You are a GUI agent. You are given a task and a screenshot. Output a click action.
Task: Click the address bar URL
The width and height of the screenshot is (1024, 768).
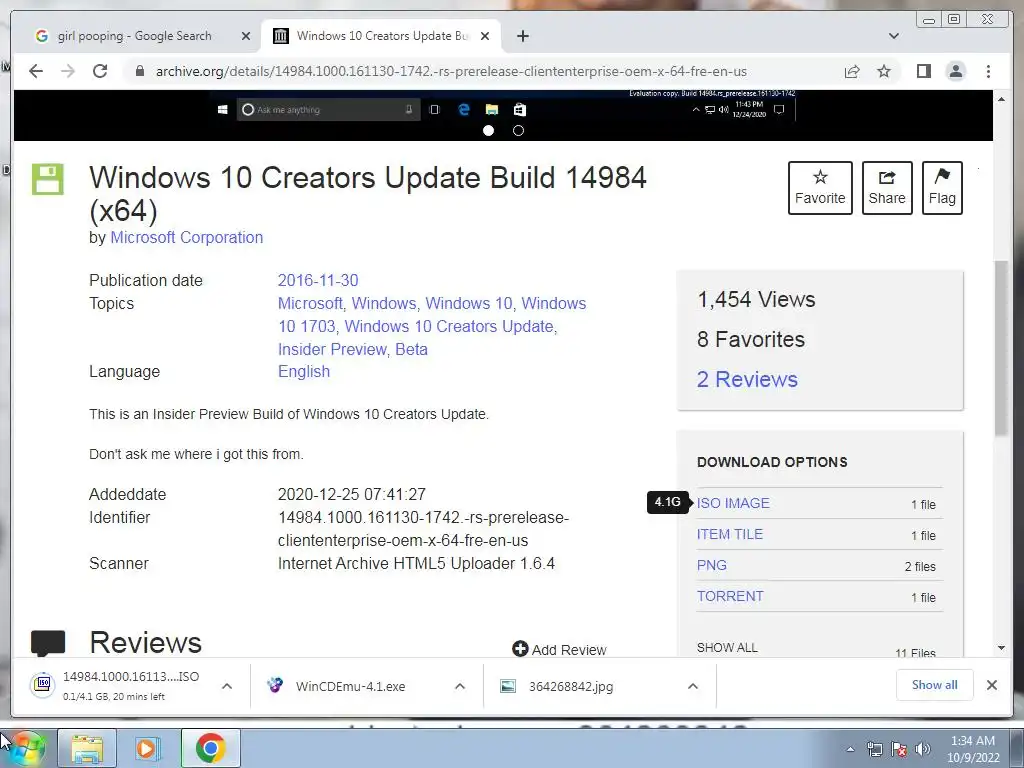click(451, 71)
